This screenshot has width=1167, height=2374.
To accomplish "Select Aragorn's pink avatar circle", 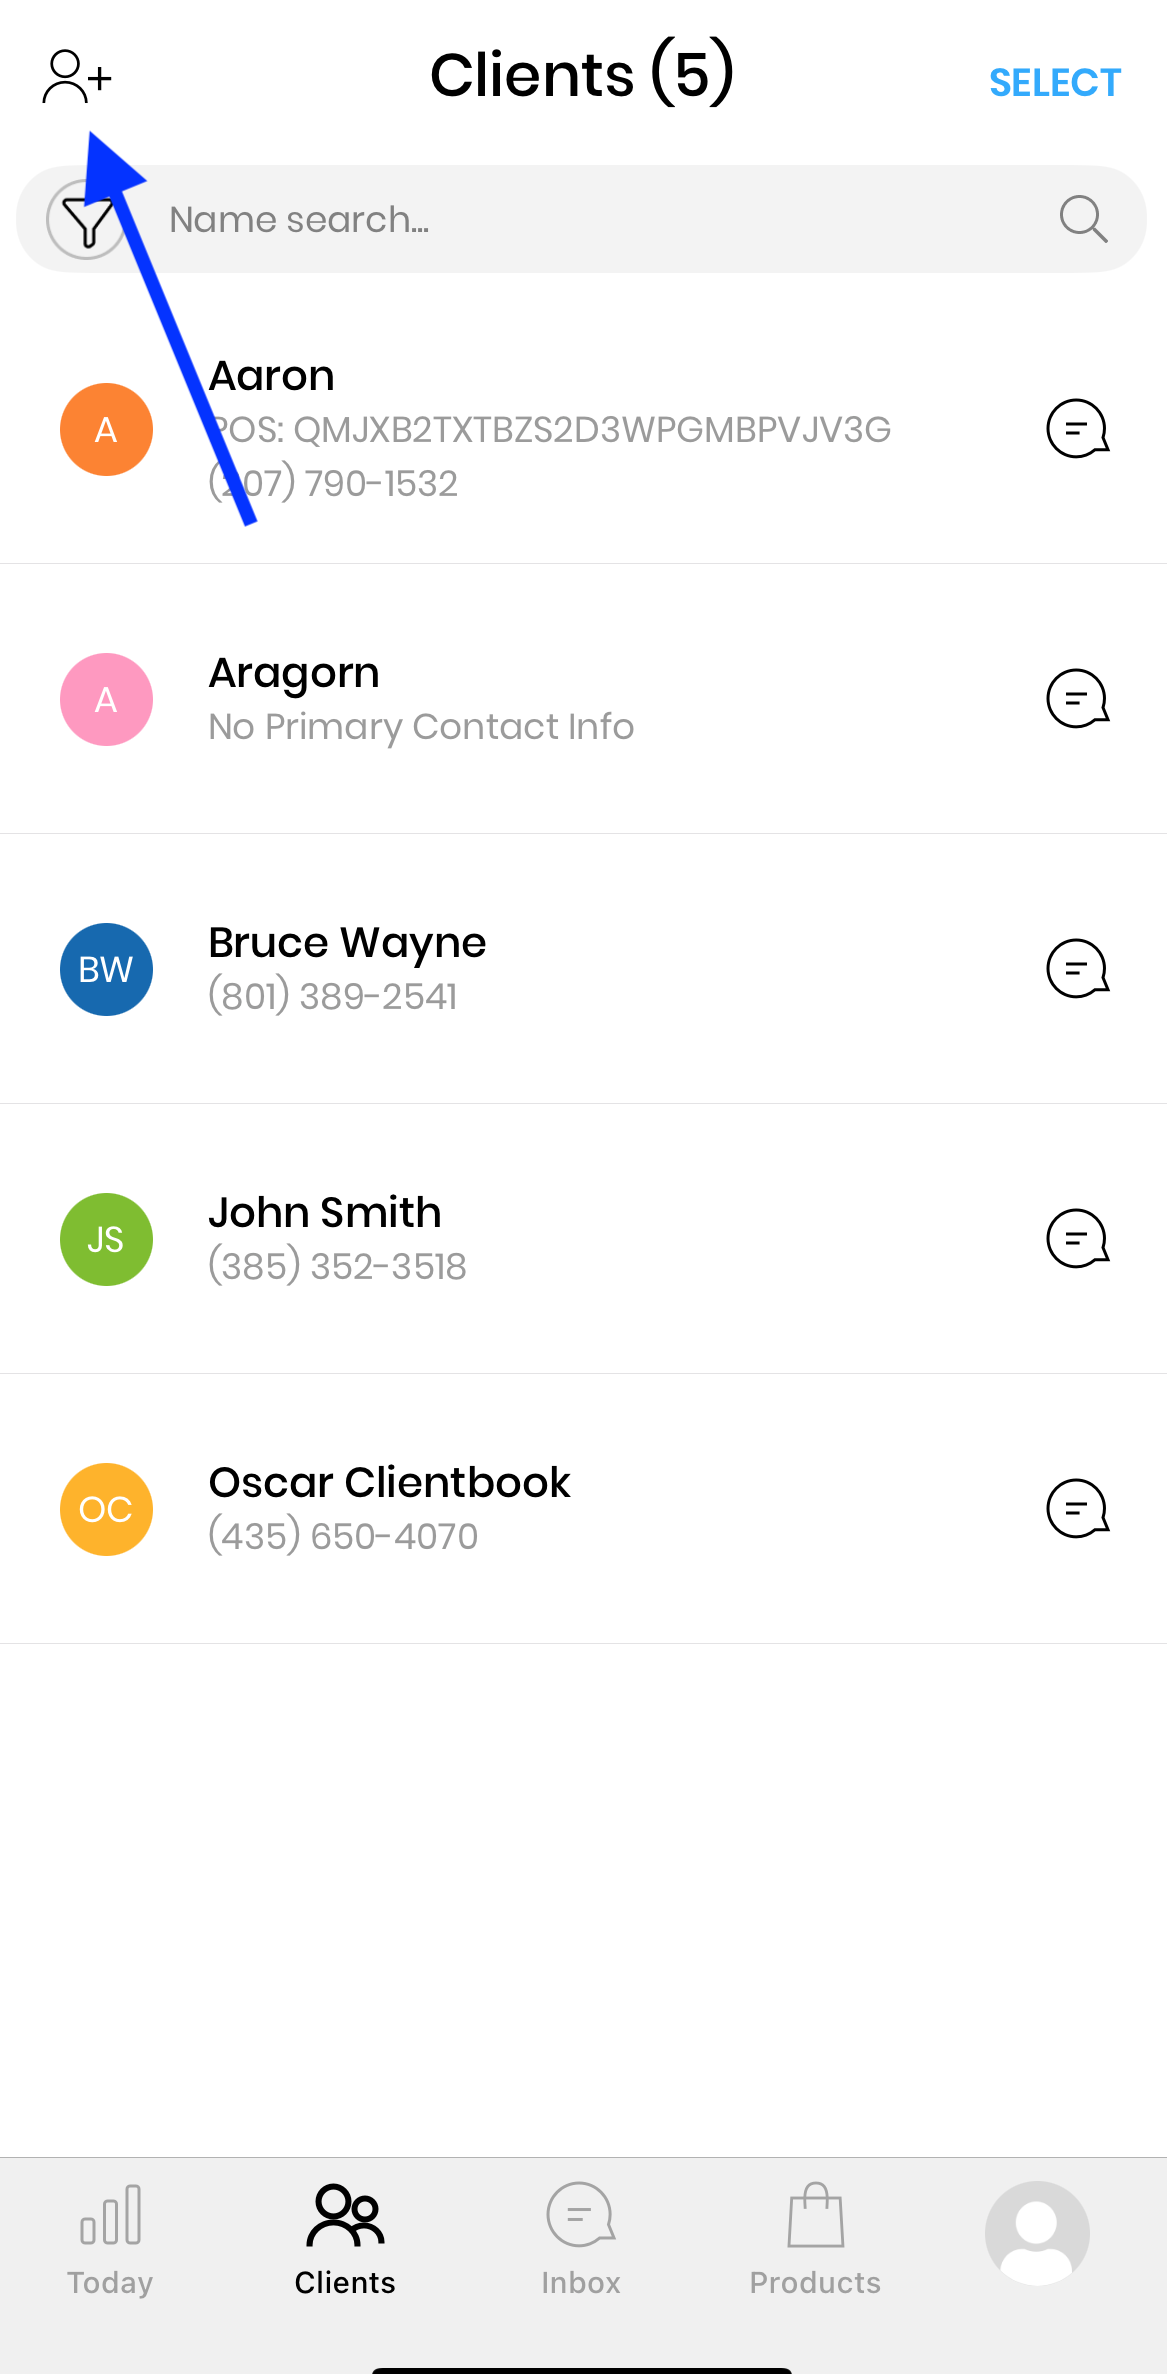I will (x=106, y=699).
